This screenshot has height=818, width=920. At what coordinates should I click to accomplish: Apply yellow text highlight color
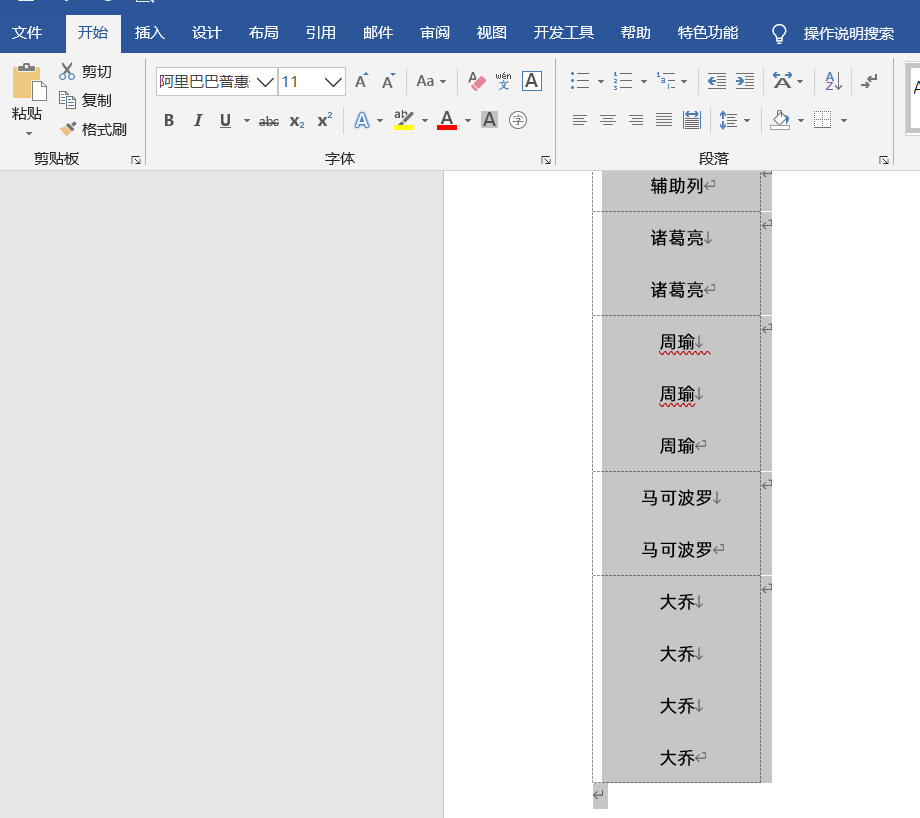tap(404, 120)
